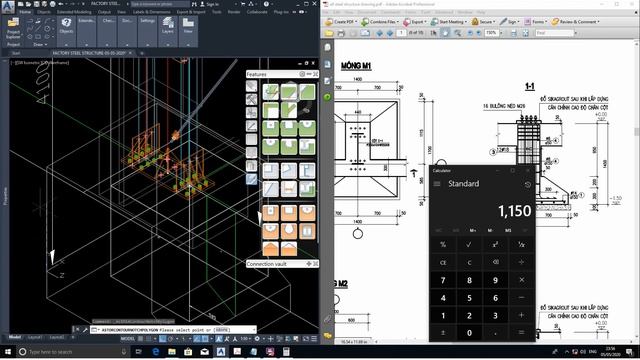Open the workspace switching gear in status bar
The height and width of the screenshot is (360, 640).
pyautogui.click(x=257, y=339)
